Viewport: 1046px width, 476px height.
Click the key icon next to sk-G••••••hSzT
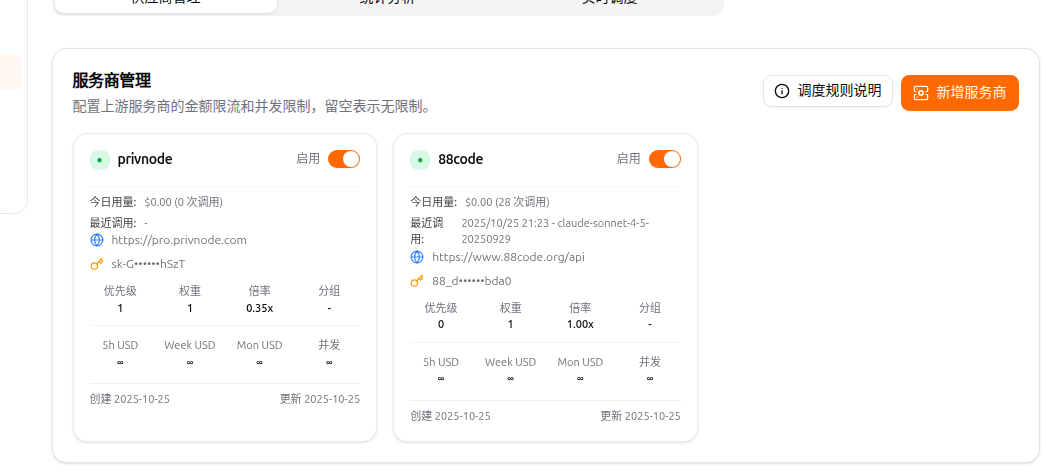97,264
